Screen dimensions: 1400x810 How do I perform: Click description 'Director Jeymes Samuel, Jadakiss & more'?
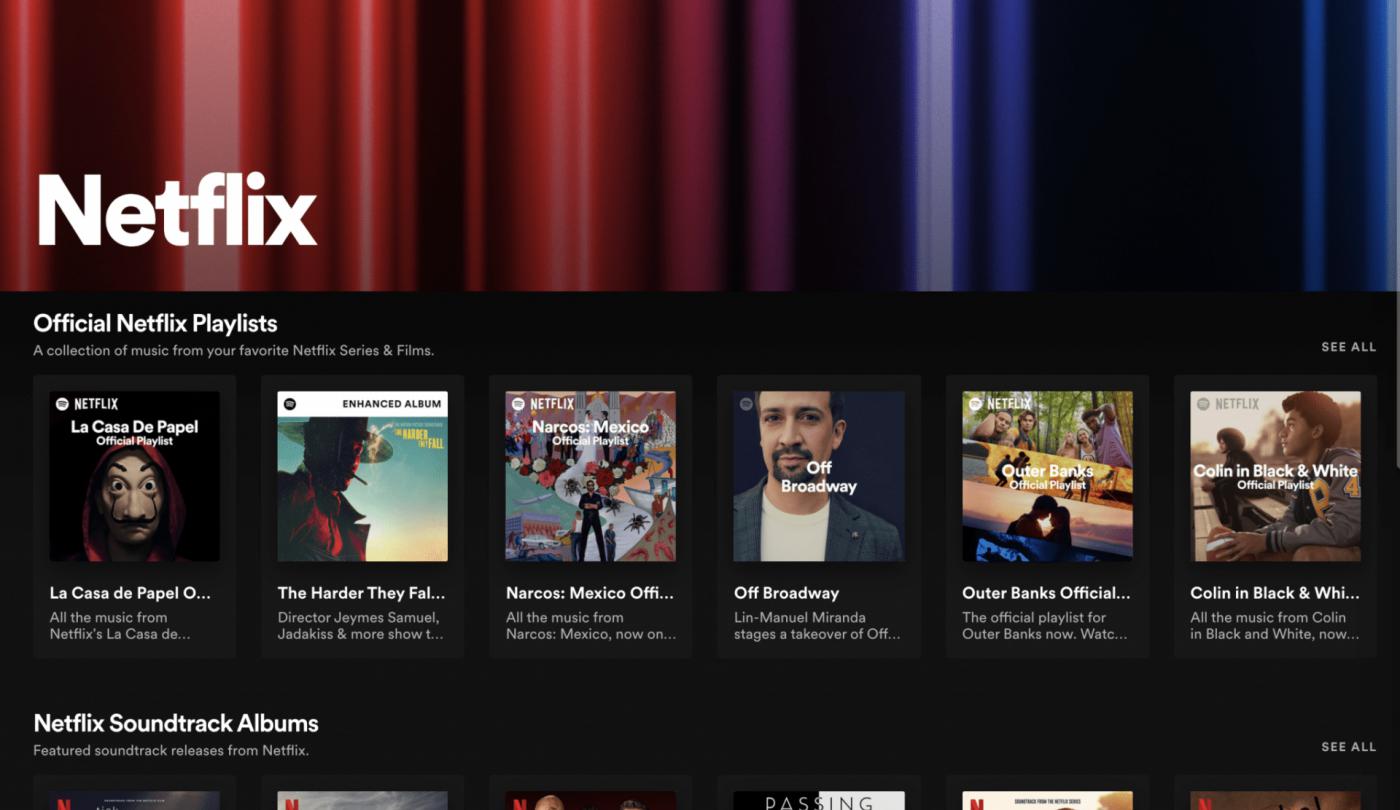361,626
